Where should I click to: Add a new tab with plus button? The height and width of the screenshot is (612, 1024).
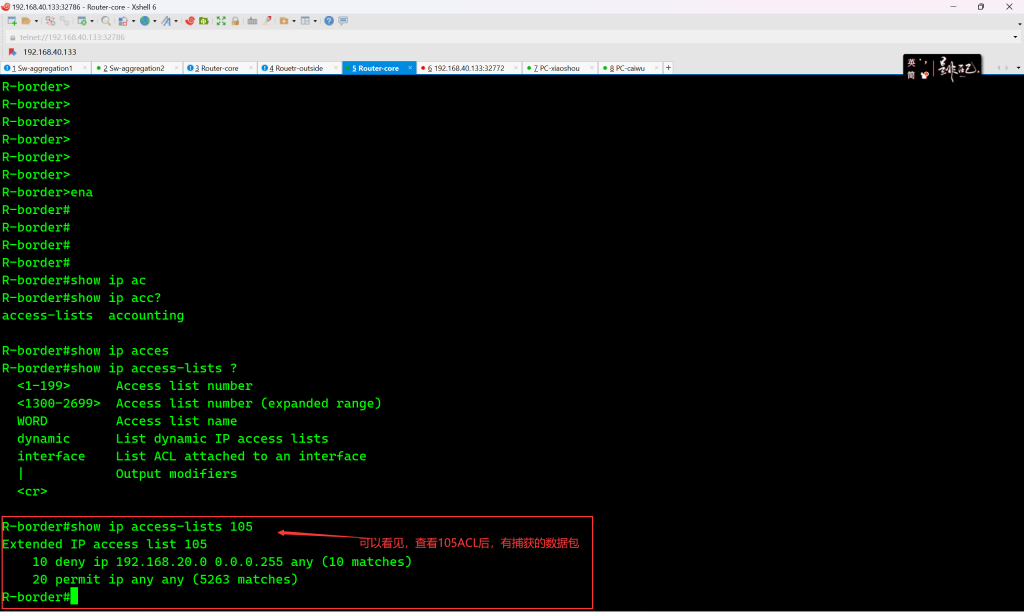668,68
